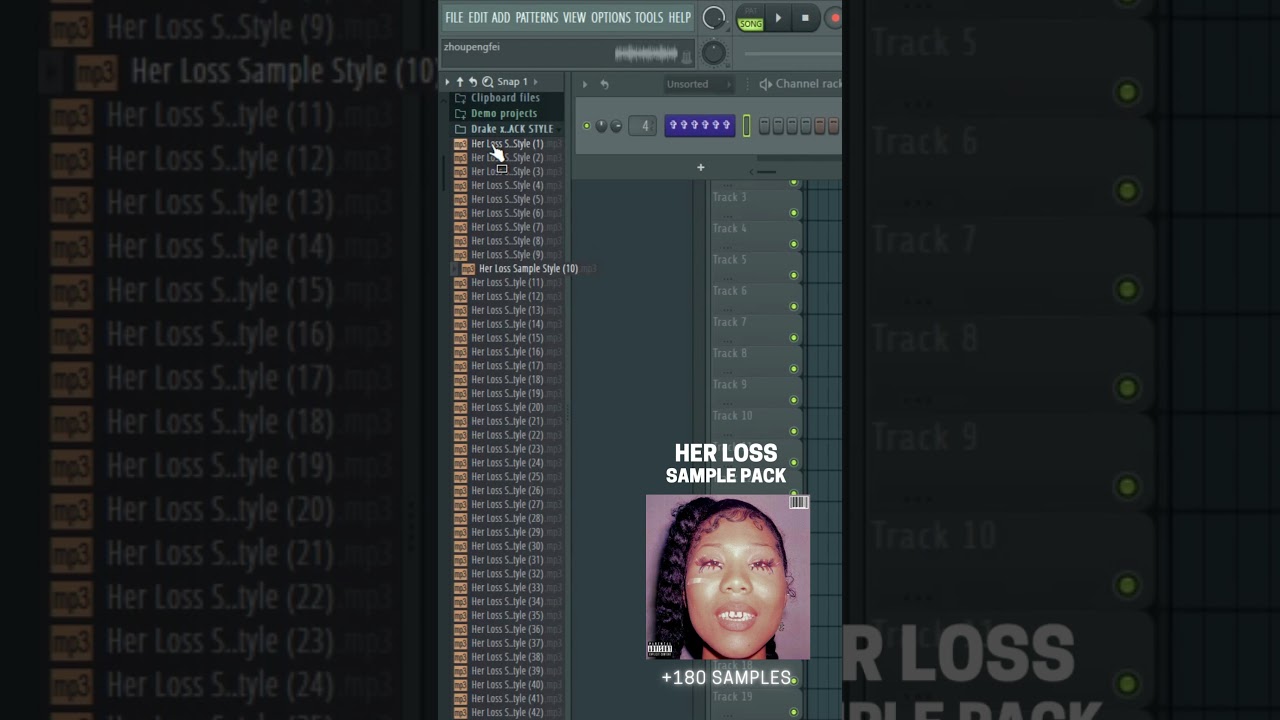This screenshot has width=1280, height=720.
Task: Select the Track 5 label in playlist
Action: click(x=729, y=260)
